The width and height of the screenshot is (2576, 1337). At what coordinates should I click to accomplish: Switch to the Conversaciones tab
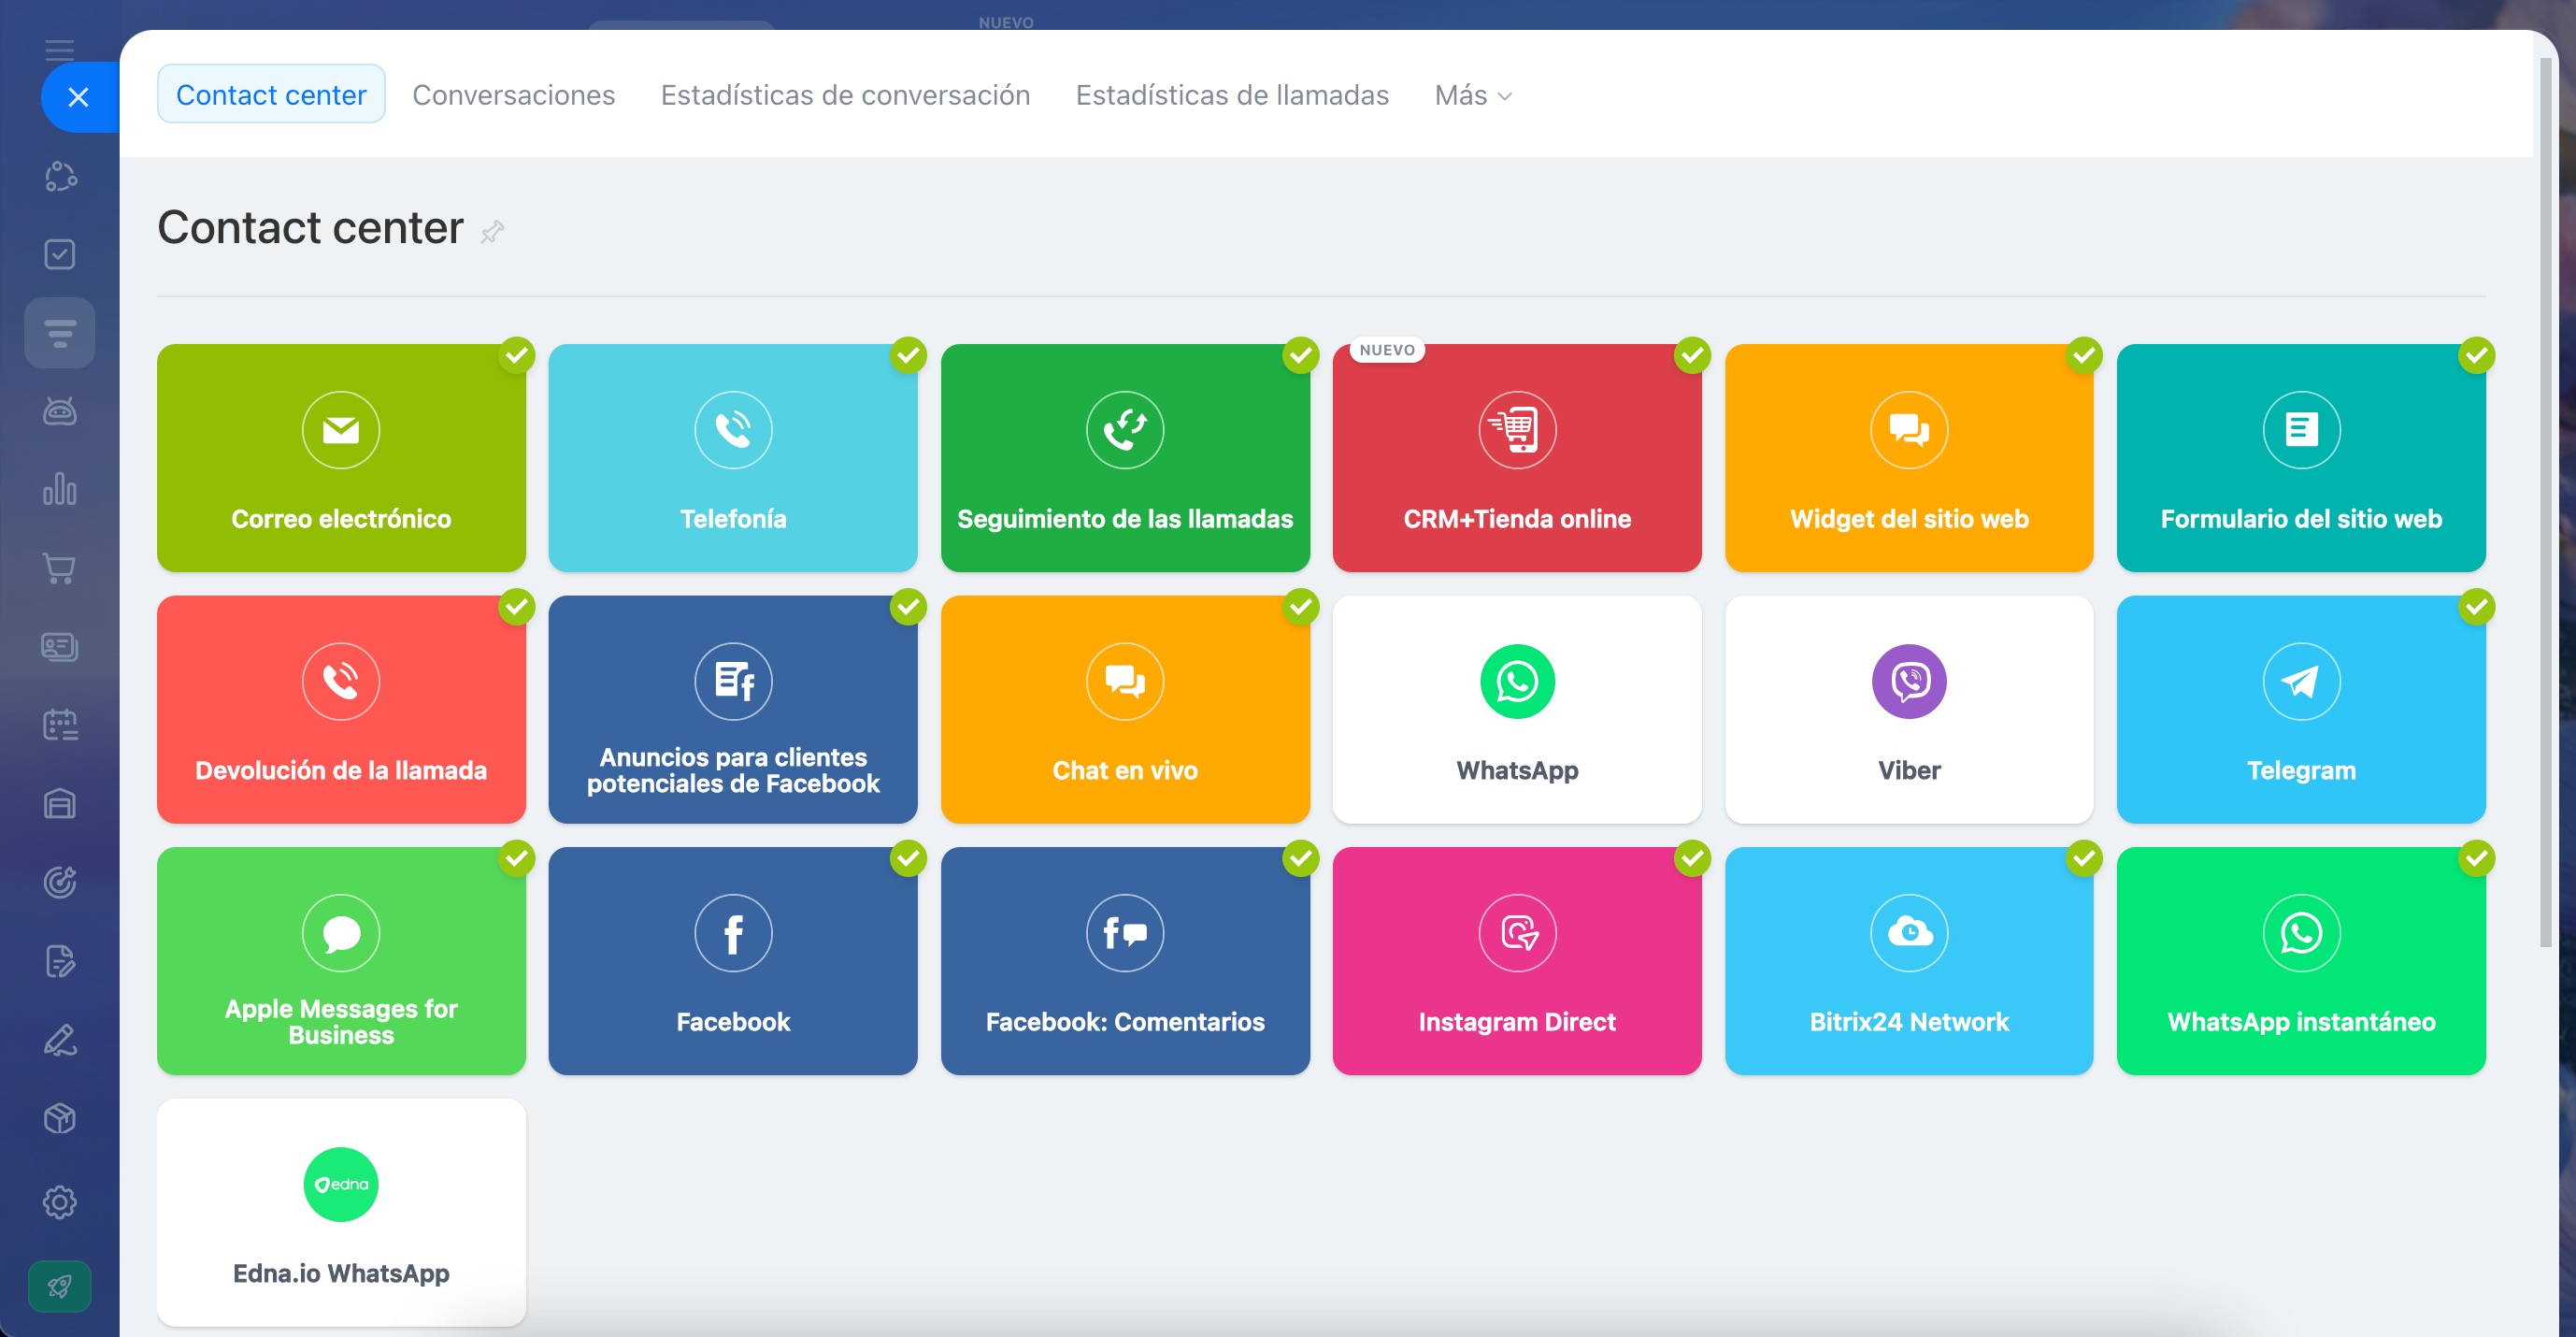[514, 95]
